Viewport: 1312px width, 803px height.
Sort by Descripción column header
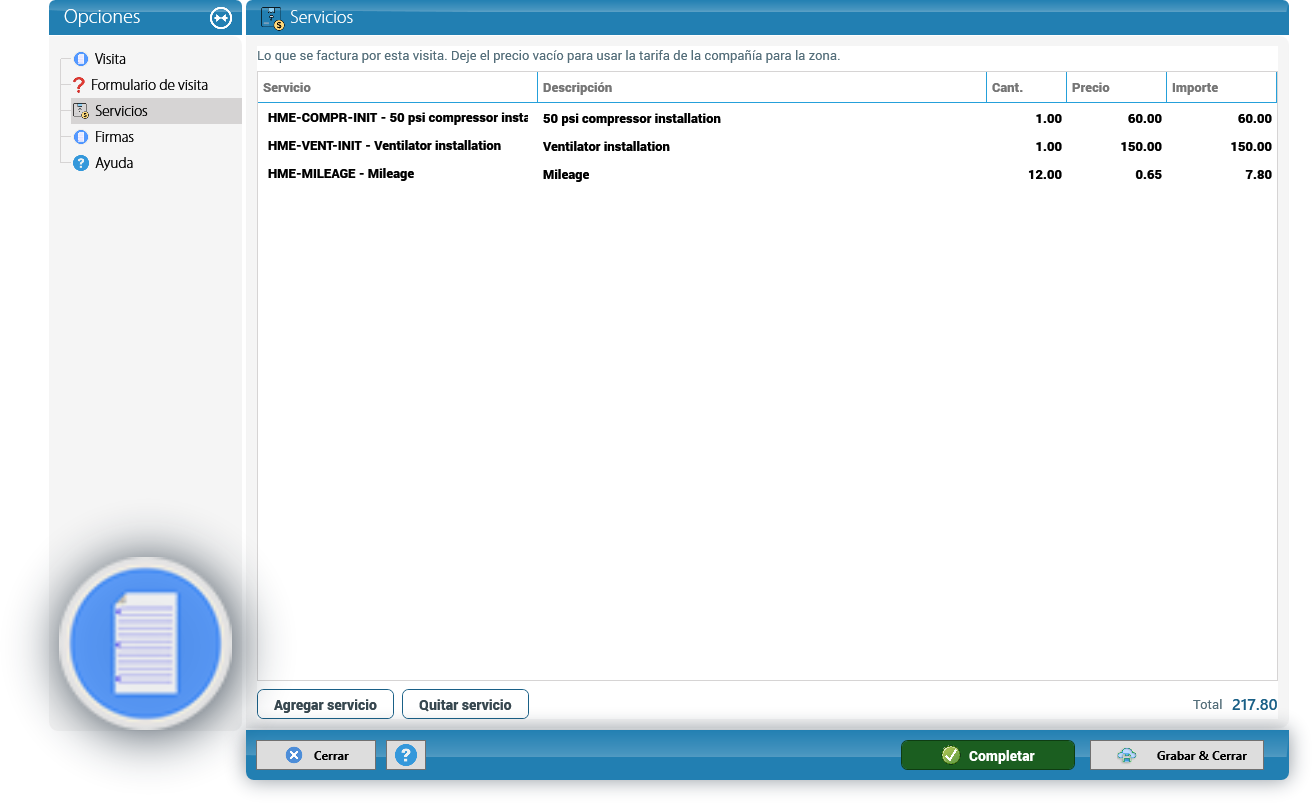[762, 88]
